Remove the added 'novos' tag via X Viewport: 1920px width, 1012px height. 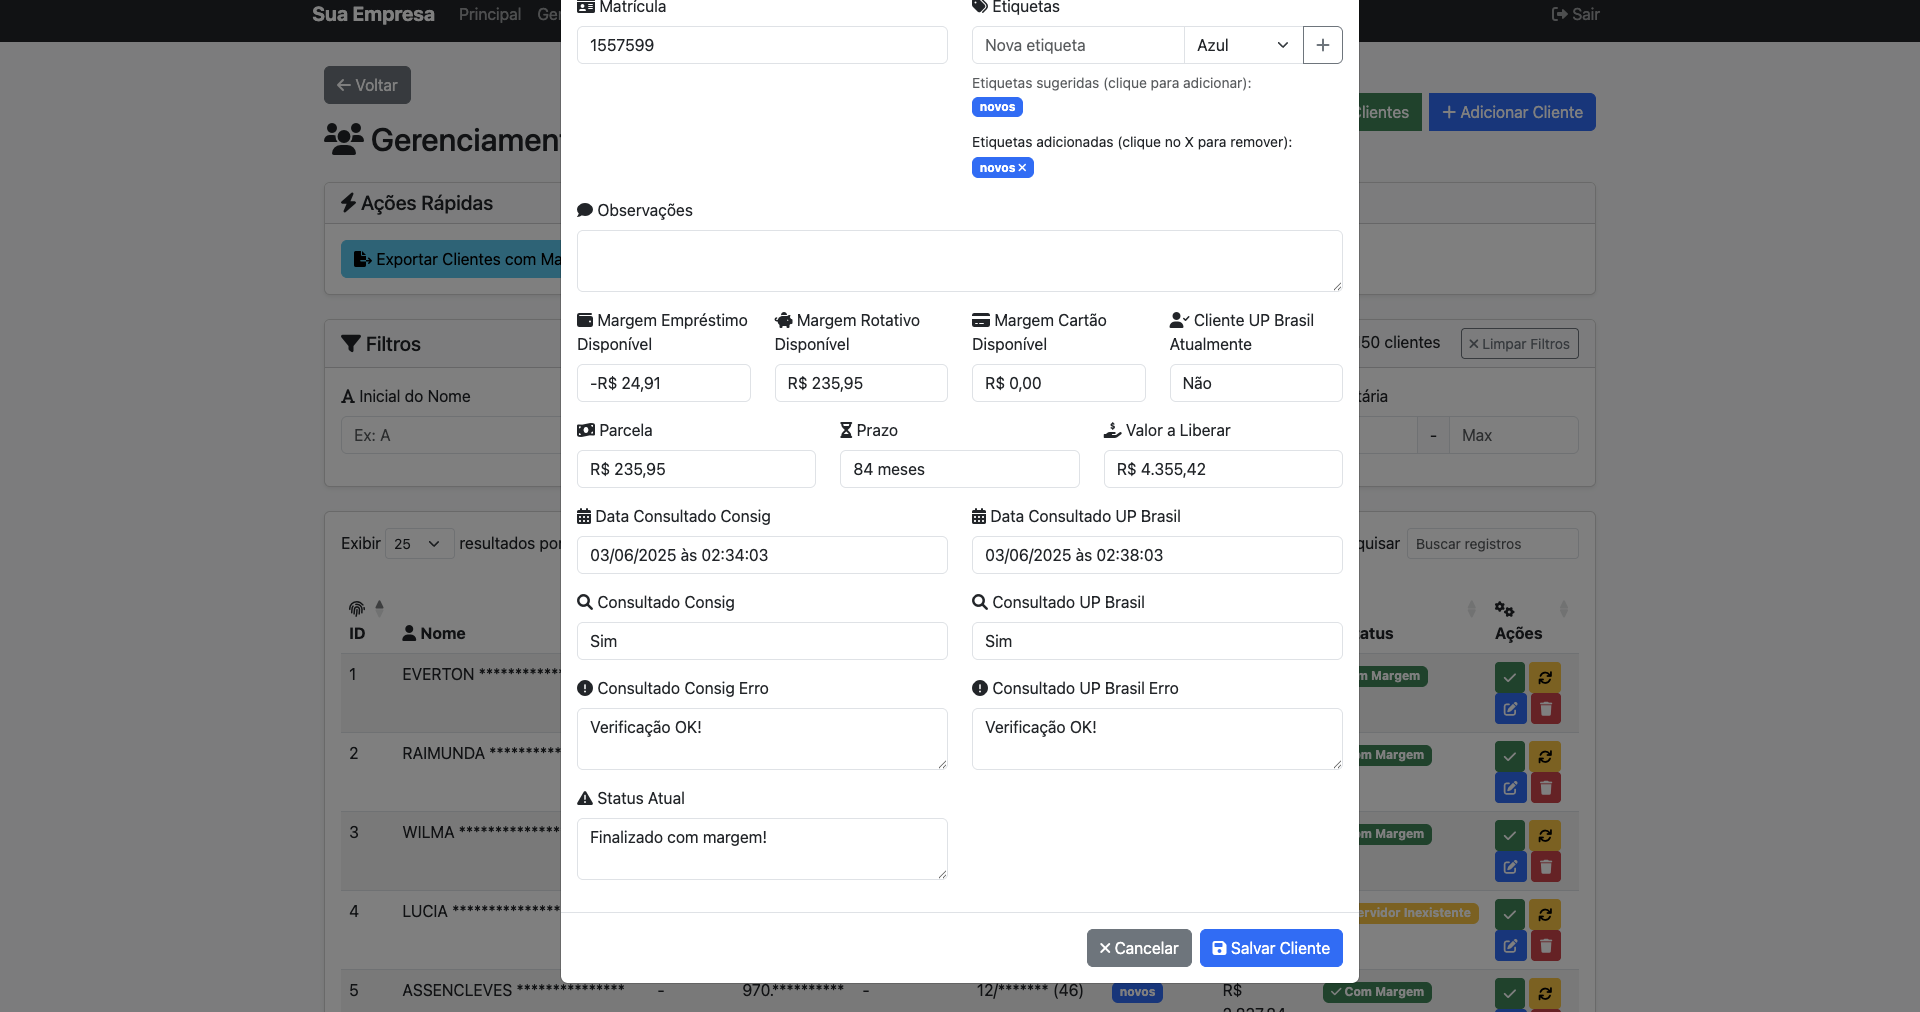[1022, 168]
